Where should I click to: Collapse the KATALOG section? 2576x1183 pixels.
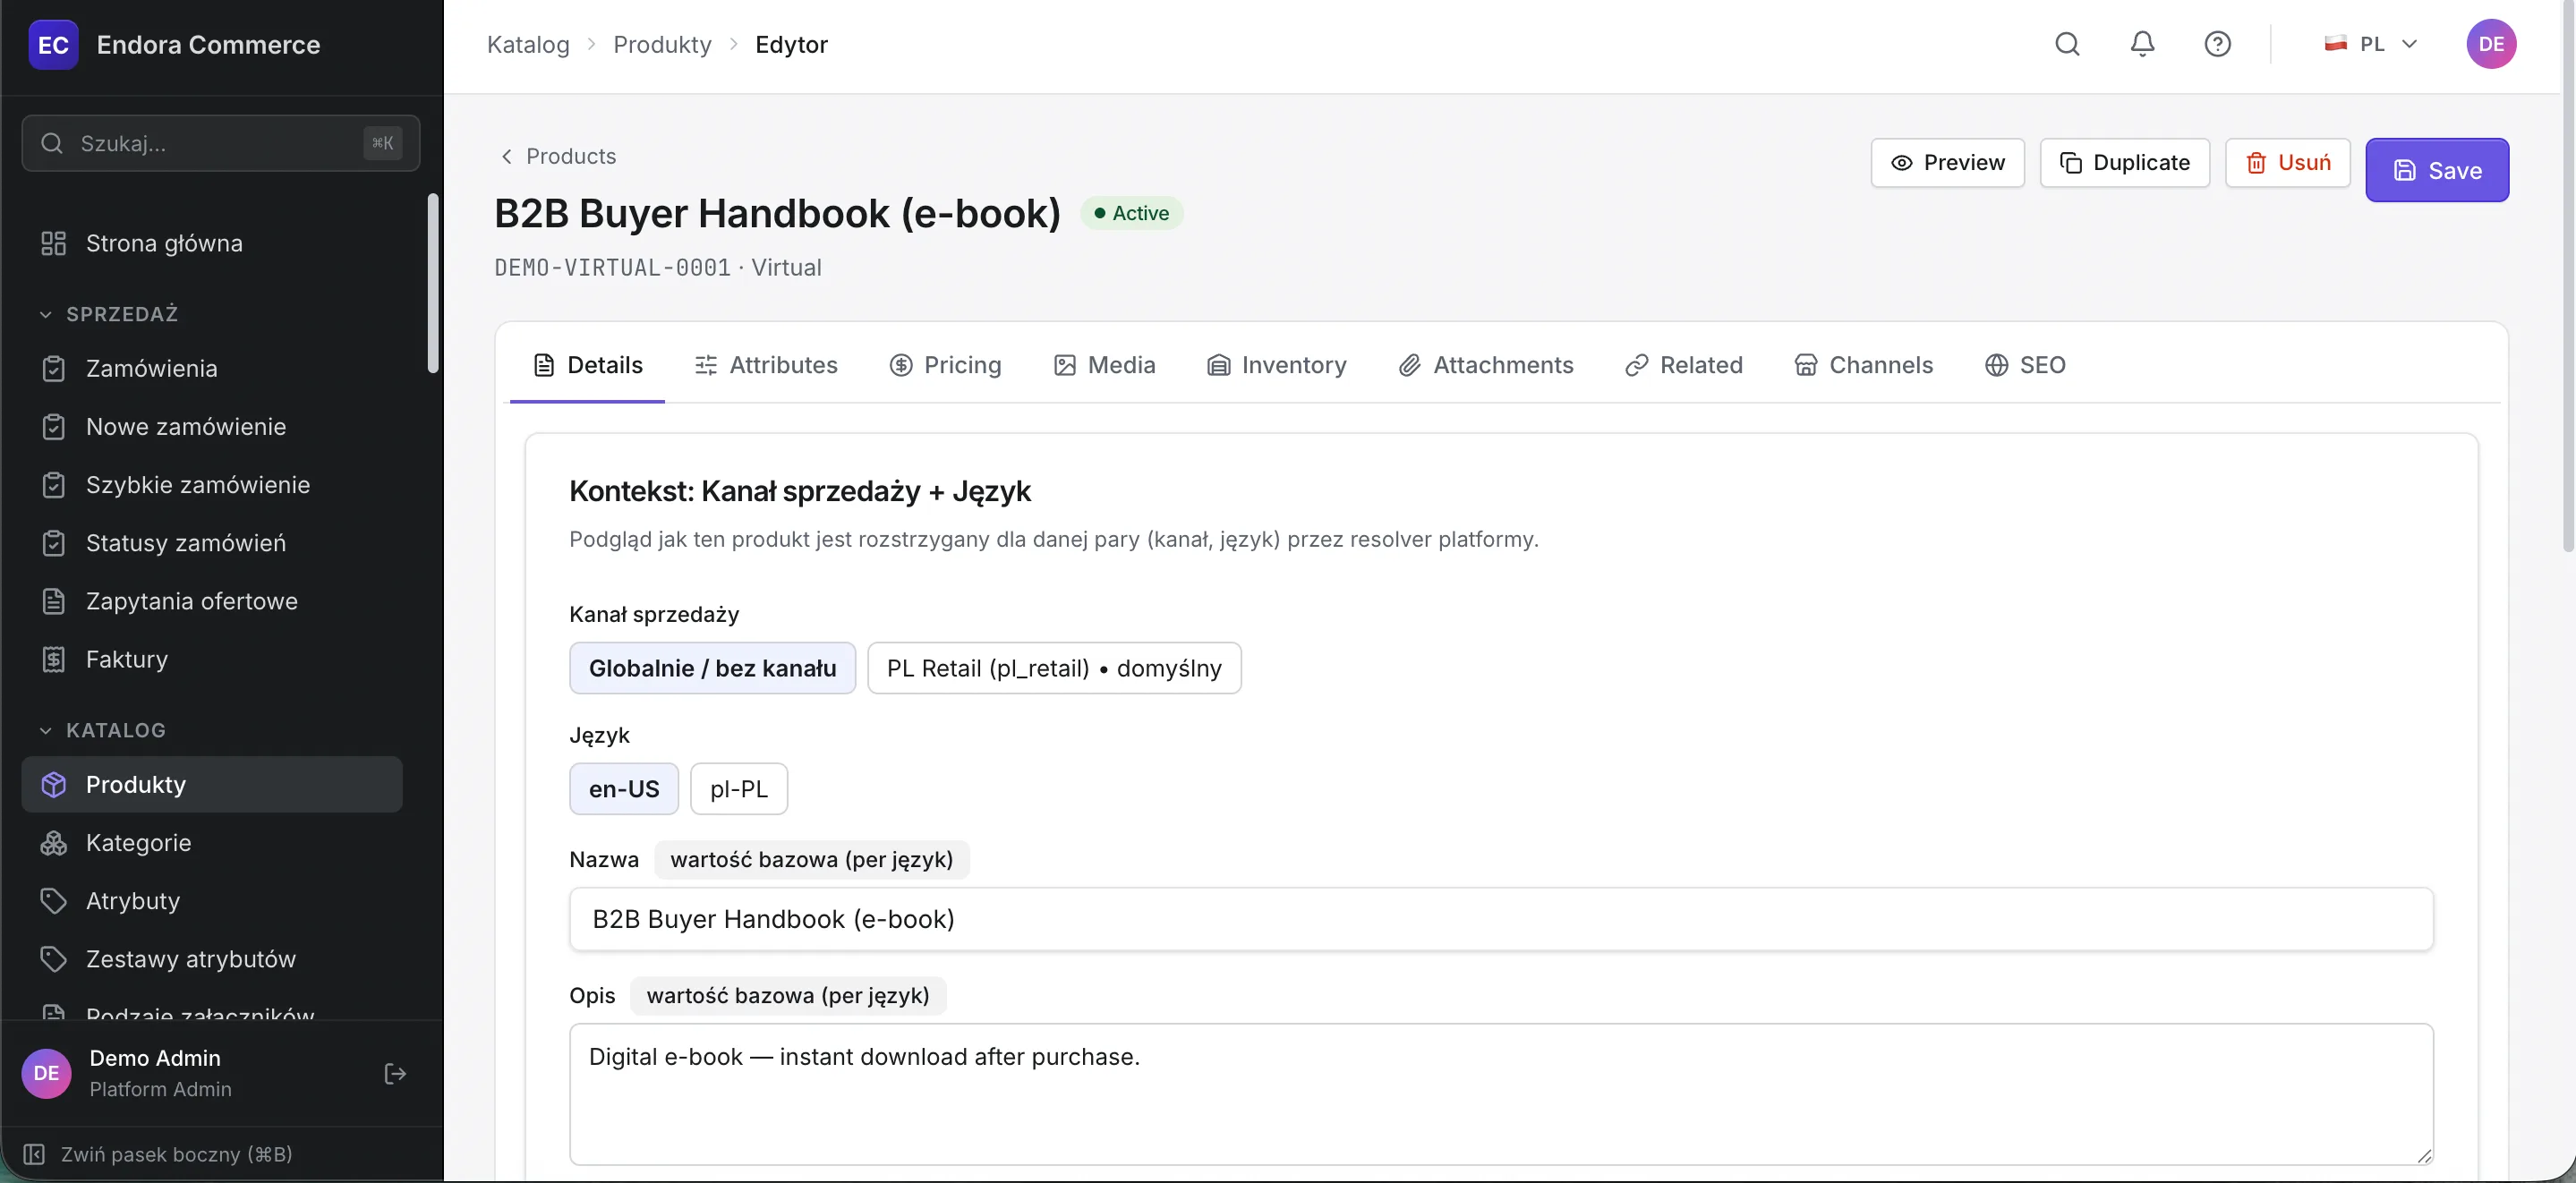pyautogui.click(x=102, y=730)
